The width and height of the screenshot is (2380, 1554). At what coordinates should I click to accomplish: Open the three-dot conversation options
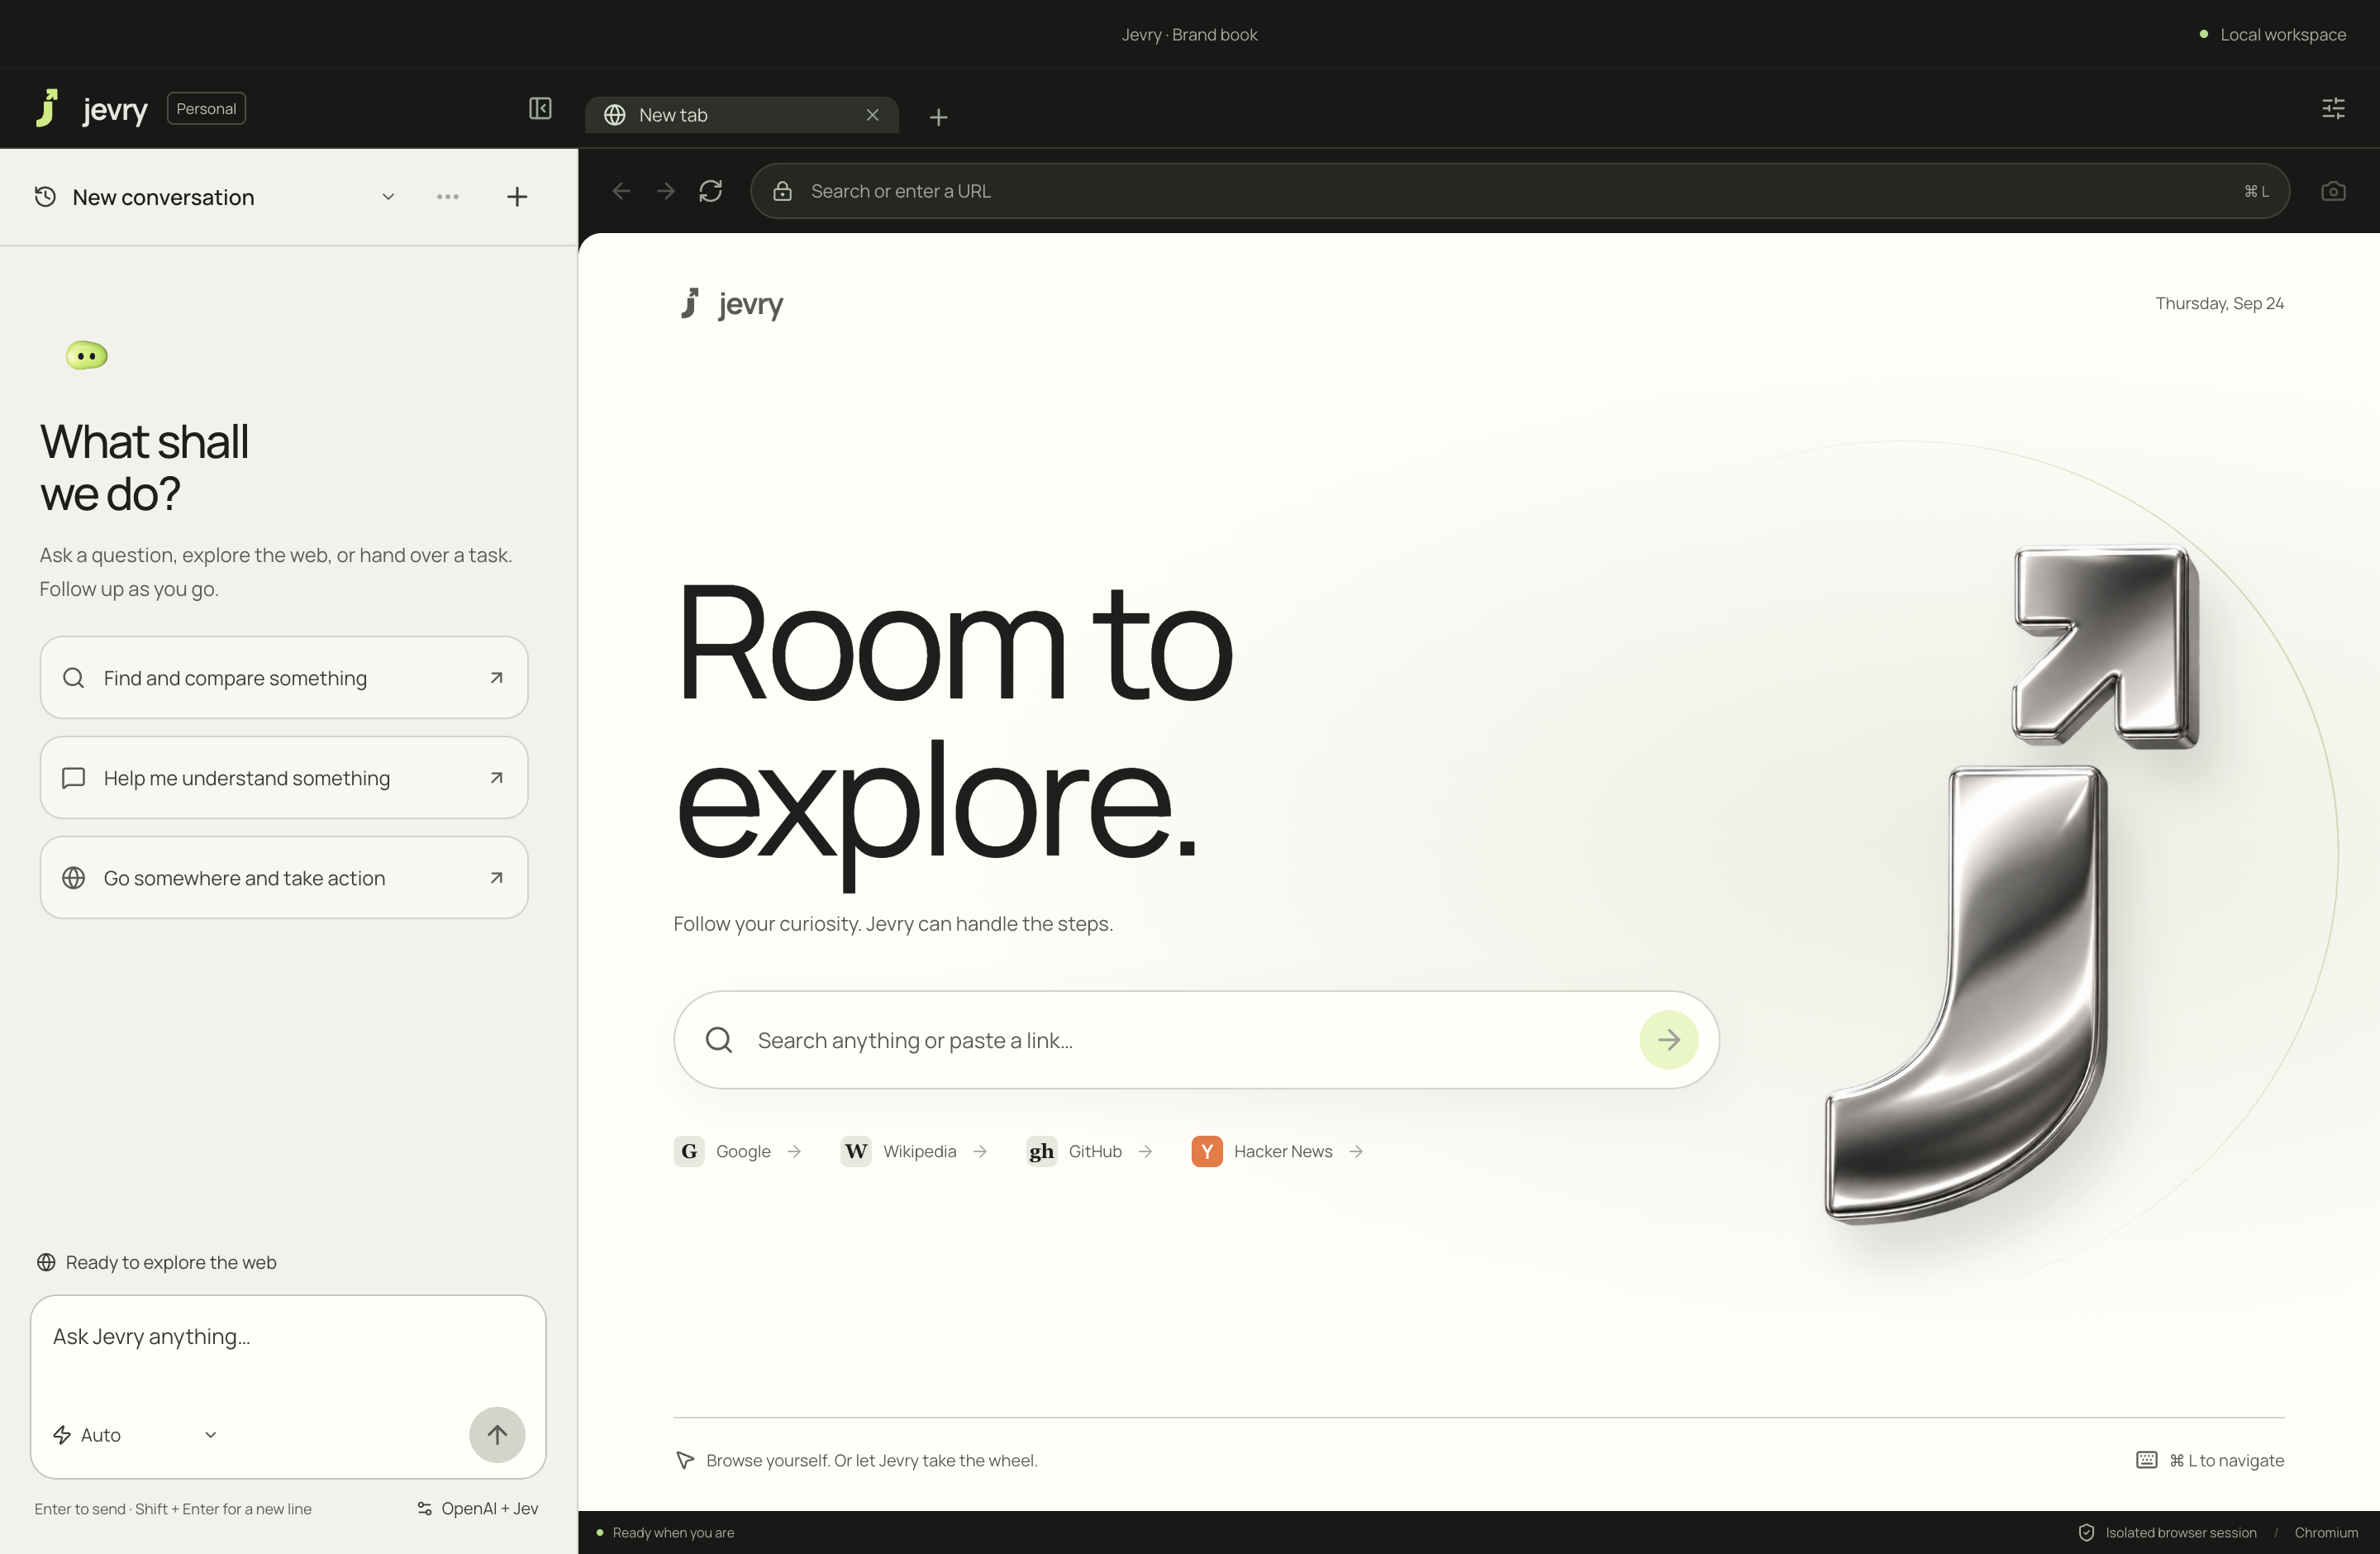coord(448,196)
